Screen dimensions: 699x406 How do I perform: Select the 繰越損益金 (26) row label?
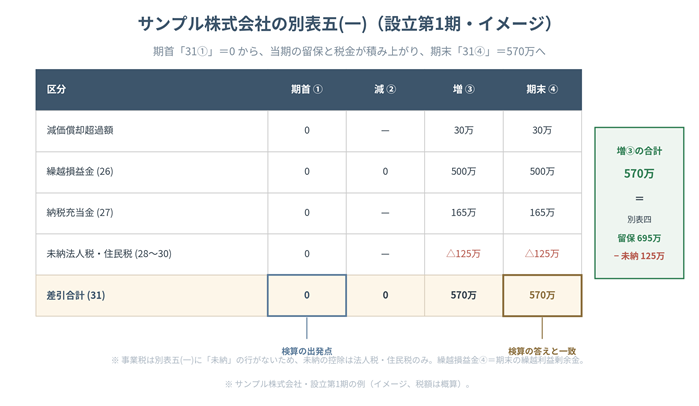[x=80, y=172]
